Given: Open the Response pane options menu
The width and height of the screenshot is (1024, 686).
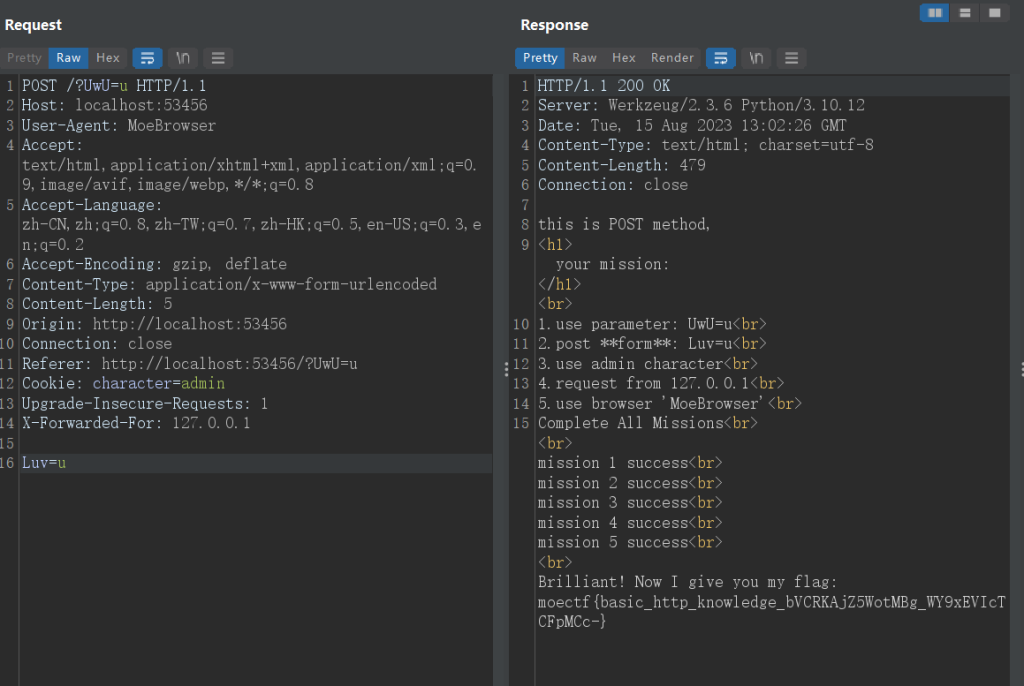Looking at the screenshot, I should pyautogui.click(x=792, y=58).
